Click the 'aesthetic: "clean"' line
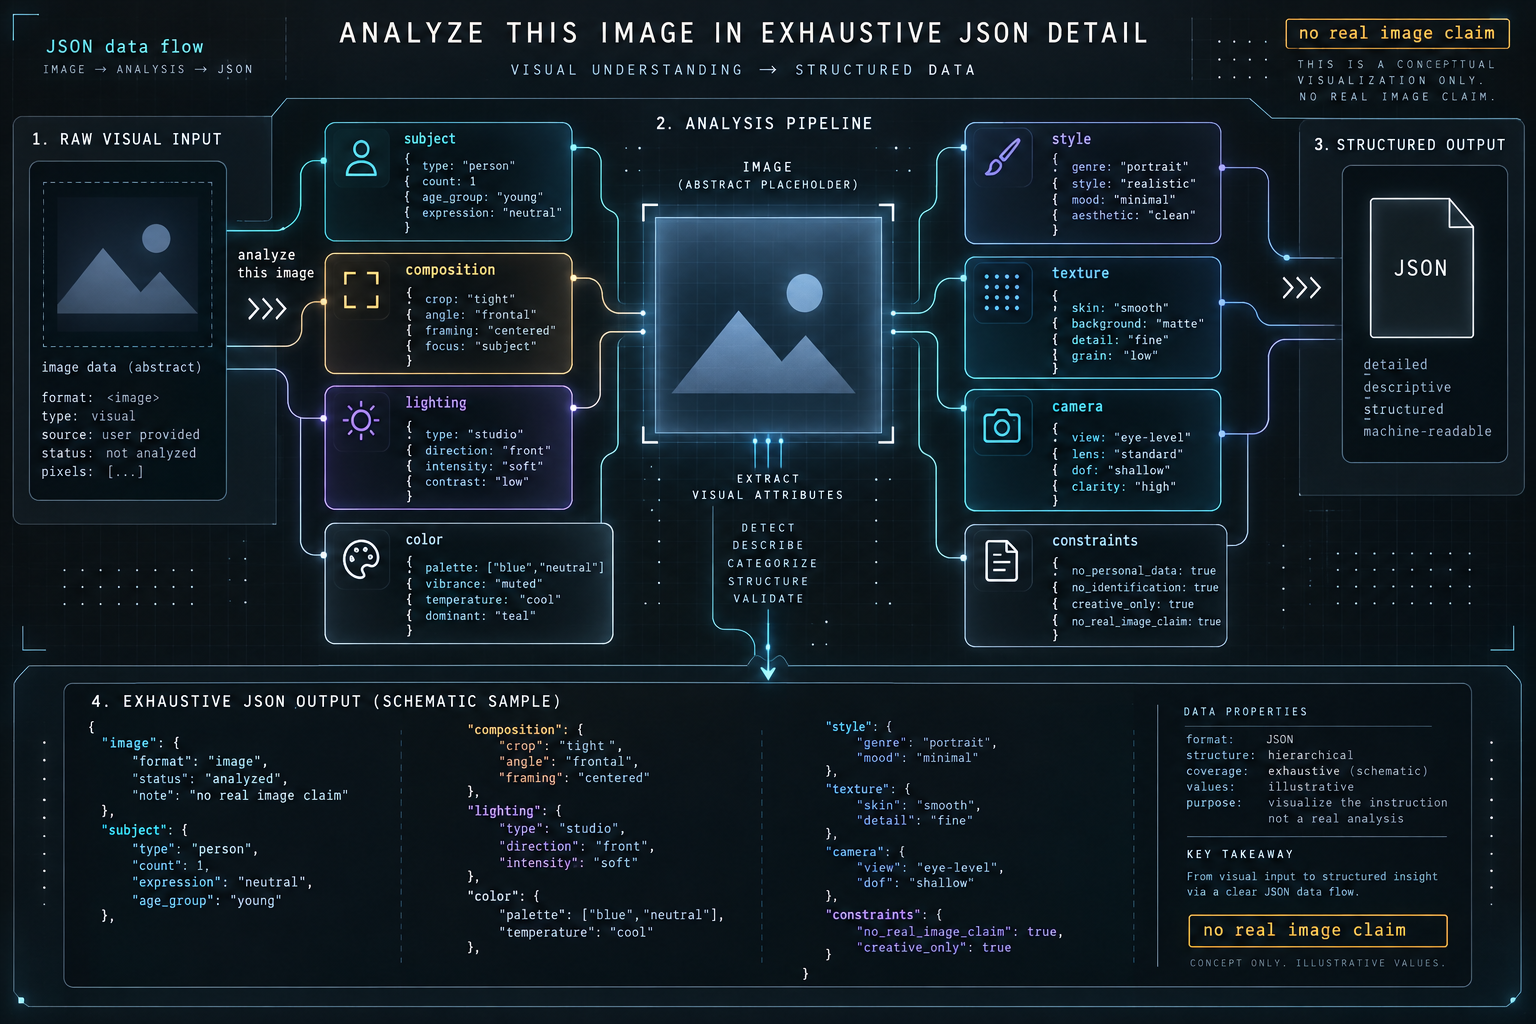 (x=1133, y=216)
